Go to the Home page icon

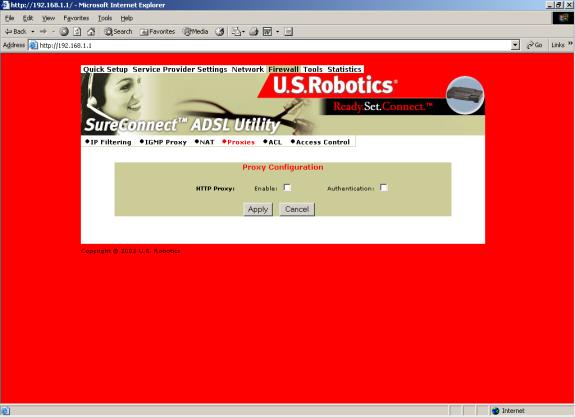point(91,32)
